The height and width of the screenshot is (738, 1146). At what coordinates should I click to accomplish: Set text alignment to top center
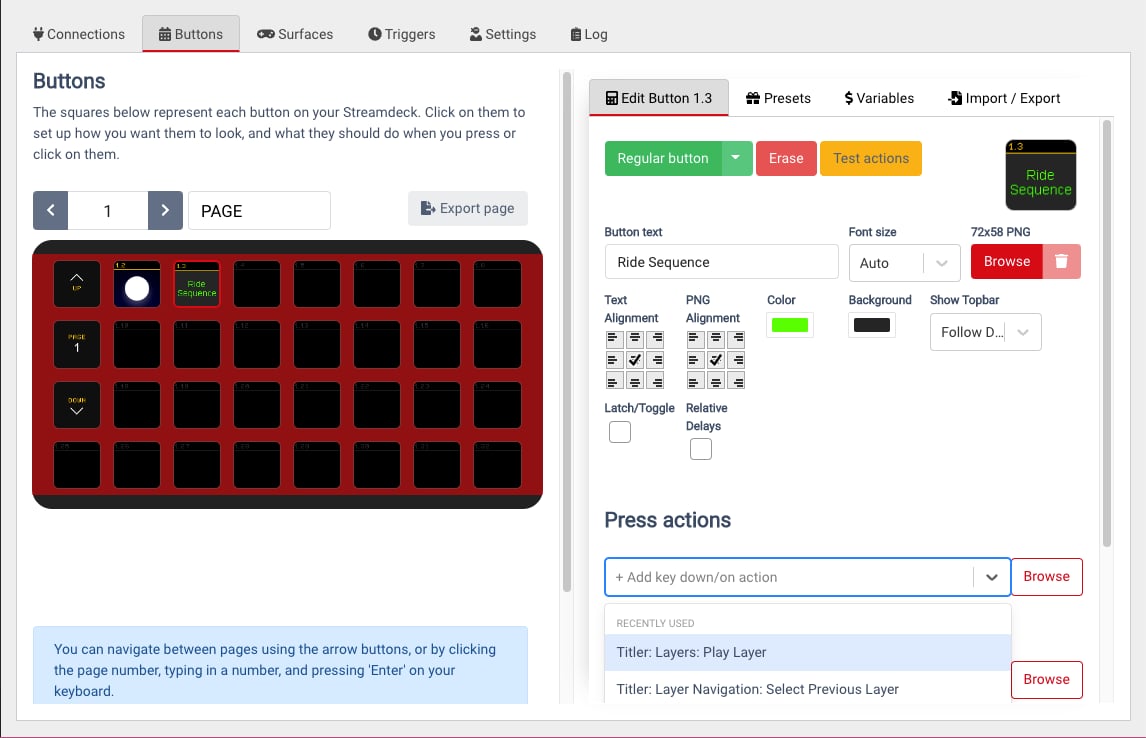tap(635, 339)
